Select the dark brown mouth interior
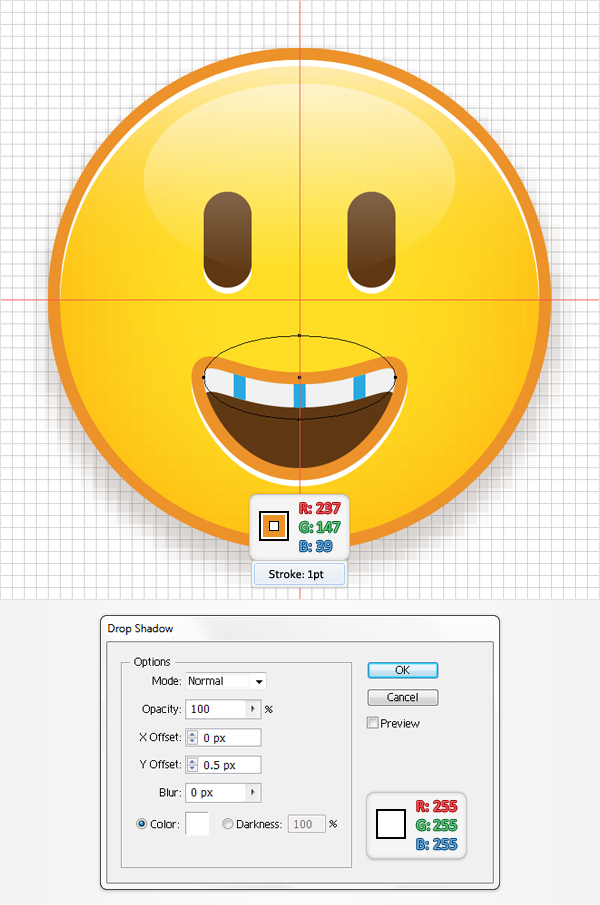Viewport: 600px width, 905px height. [299, 436]
